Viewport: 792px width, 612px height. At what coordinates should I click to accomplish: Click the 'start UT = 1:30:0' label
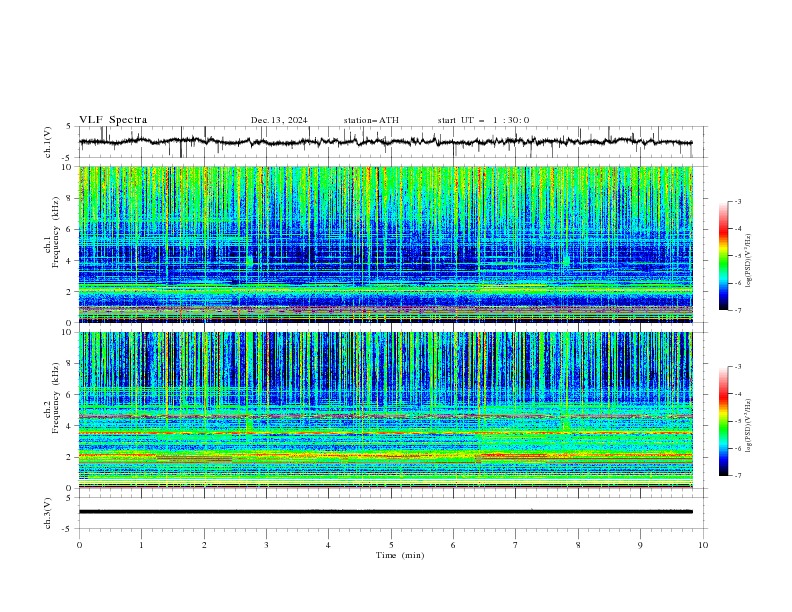[x=483, y=120]
